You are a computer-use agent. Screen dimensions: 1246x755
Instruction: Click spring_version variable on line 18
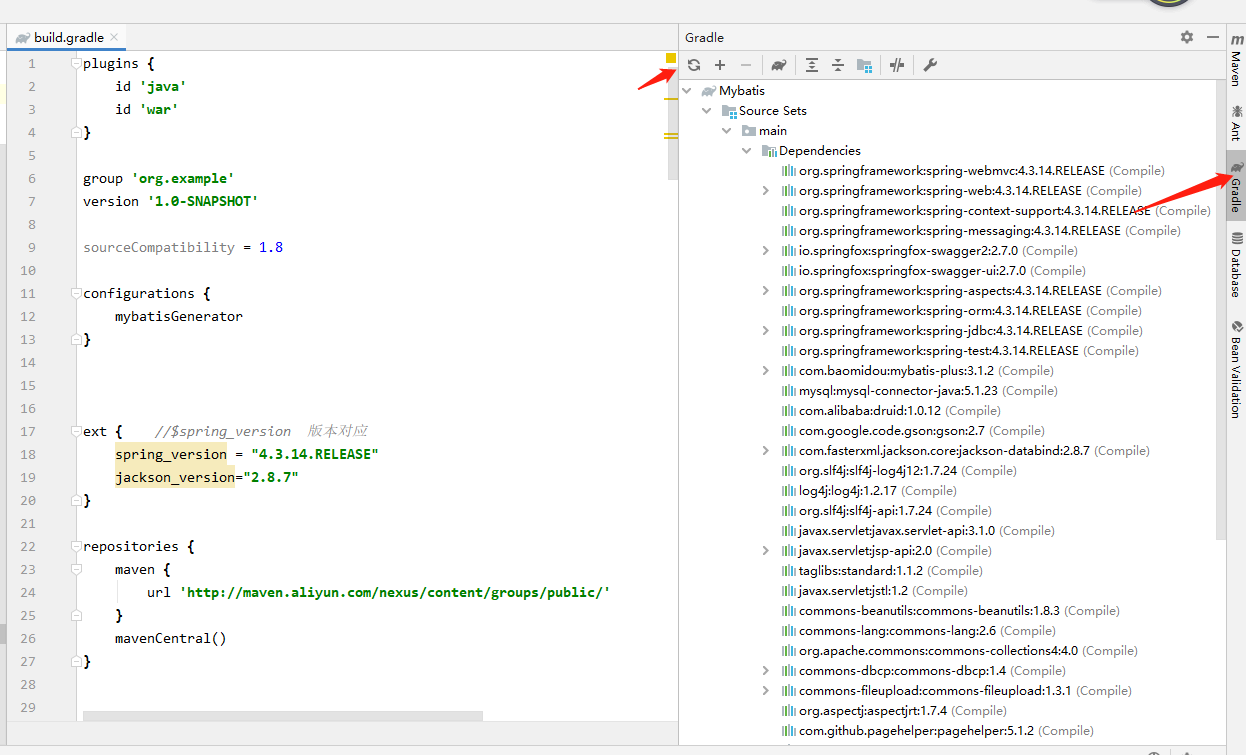click(171, 455)
